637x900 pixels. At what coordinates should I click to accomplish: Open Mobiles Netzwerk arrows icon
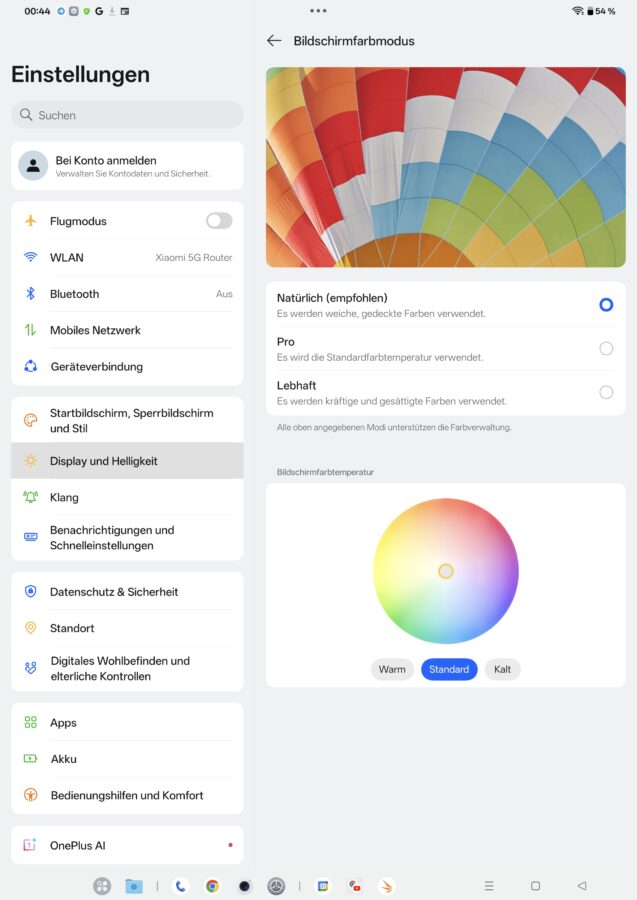[30, 330]
